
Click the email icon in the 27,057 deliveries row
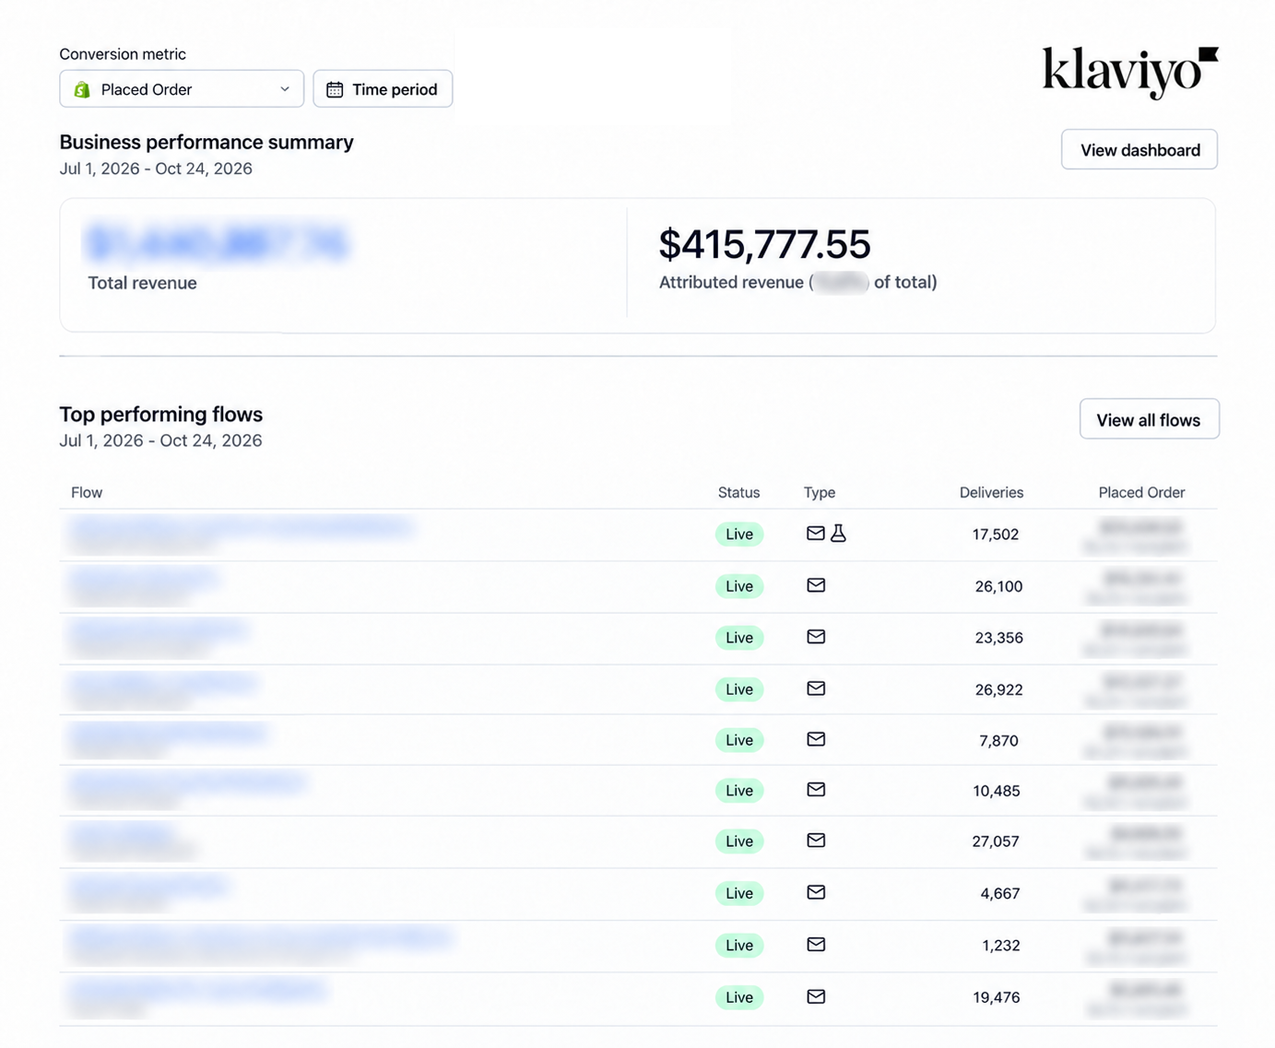[816, 841]
